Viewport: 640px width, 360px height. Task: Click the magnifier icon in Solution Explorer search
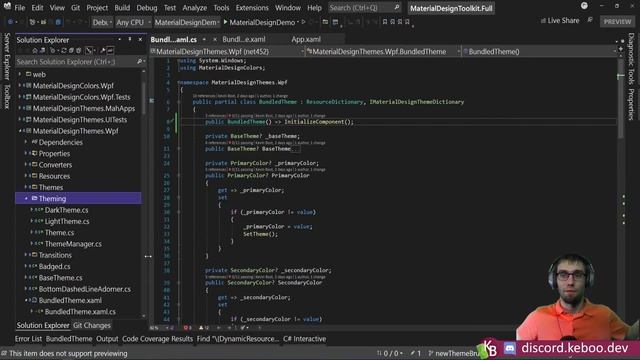coord(139,62)
